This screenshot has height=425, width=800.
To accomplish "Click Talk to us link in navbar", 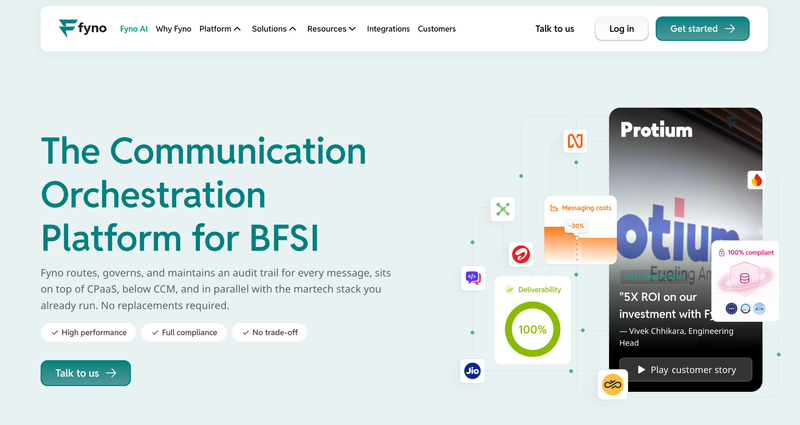I will (555, 29).
